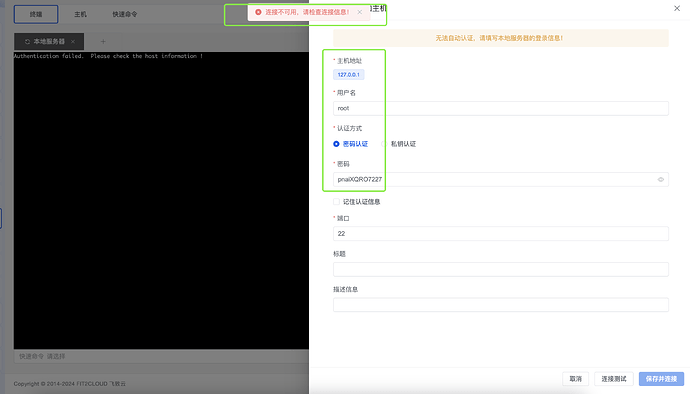
Task: Add a new terminal tab with the plus icon
Action: (103, 41)
